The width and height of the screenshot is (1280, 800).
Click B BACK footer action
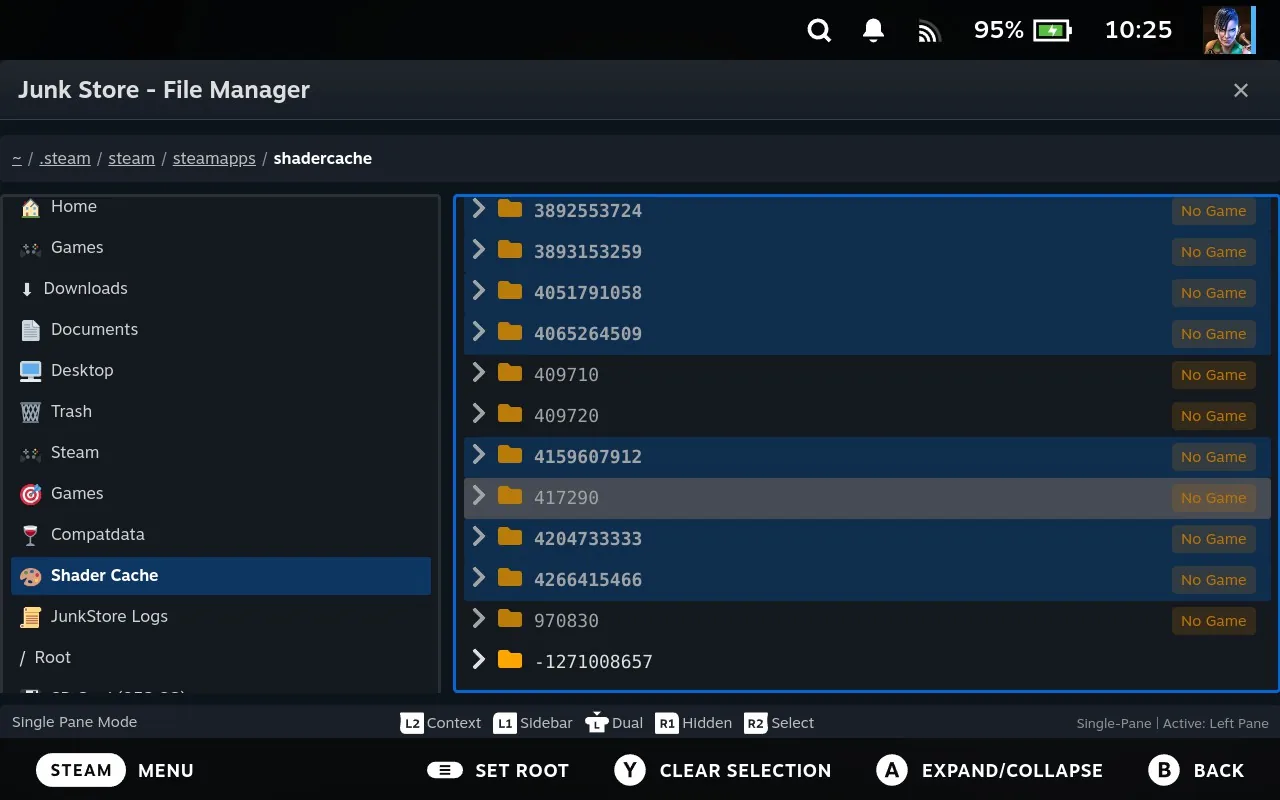click(1196, 771)
